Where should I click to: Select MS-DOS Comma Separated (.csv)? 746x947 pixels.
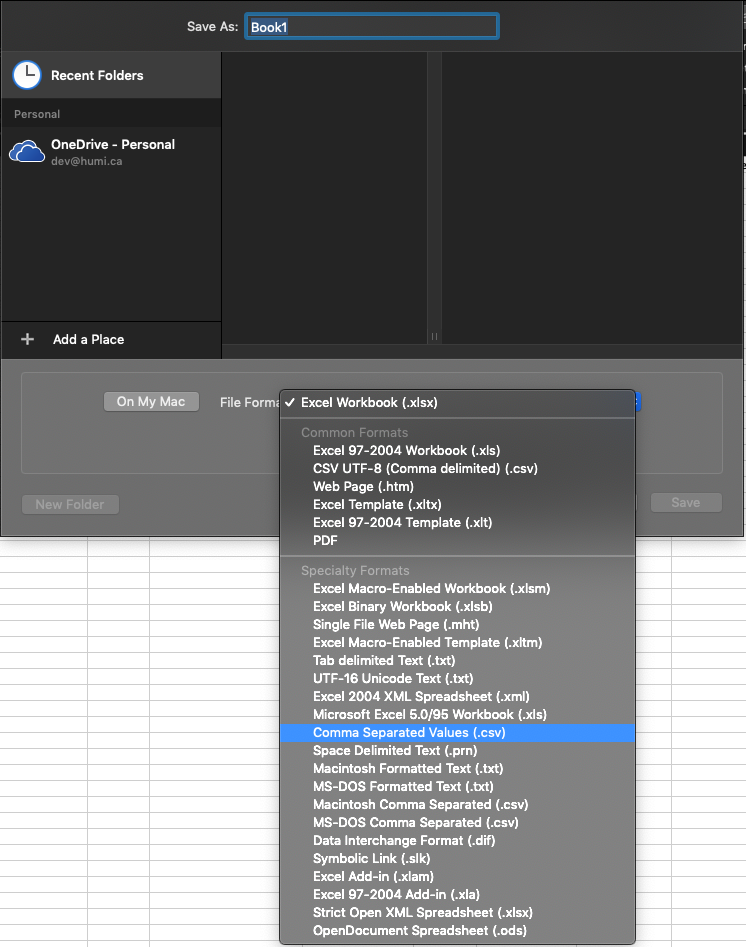(x=457, y=823)
